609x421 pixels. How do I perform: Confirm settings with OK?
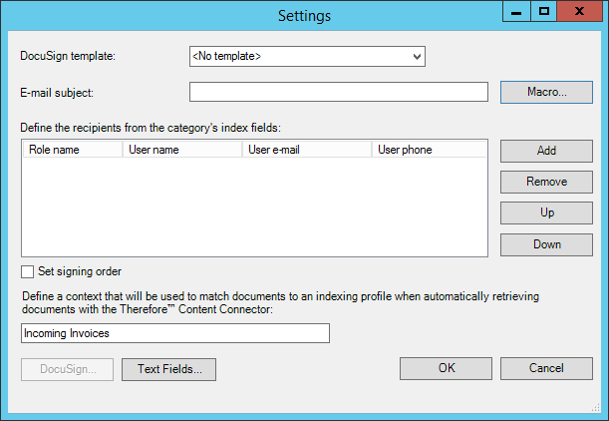coord(446,368)
